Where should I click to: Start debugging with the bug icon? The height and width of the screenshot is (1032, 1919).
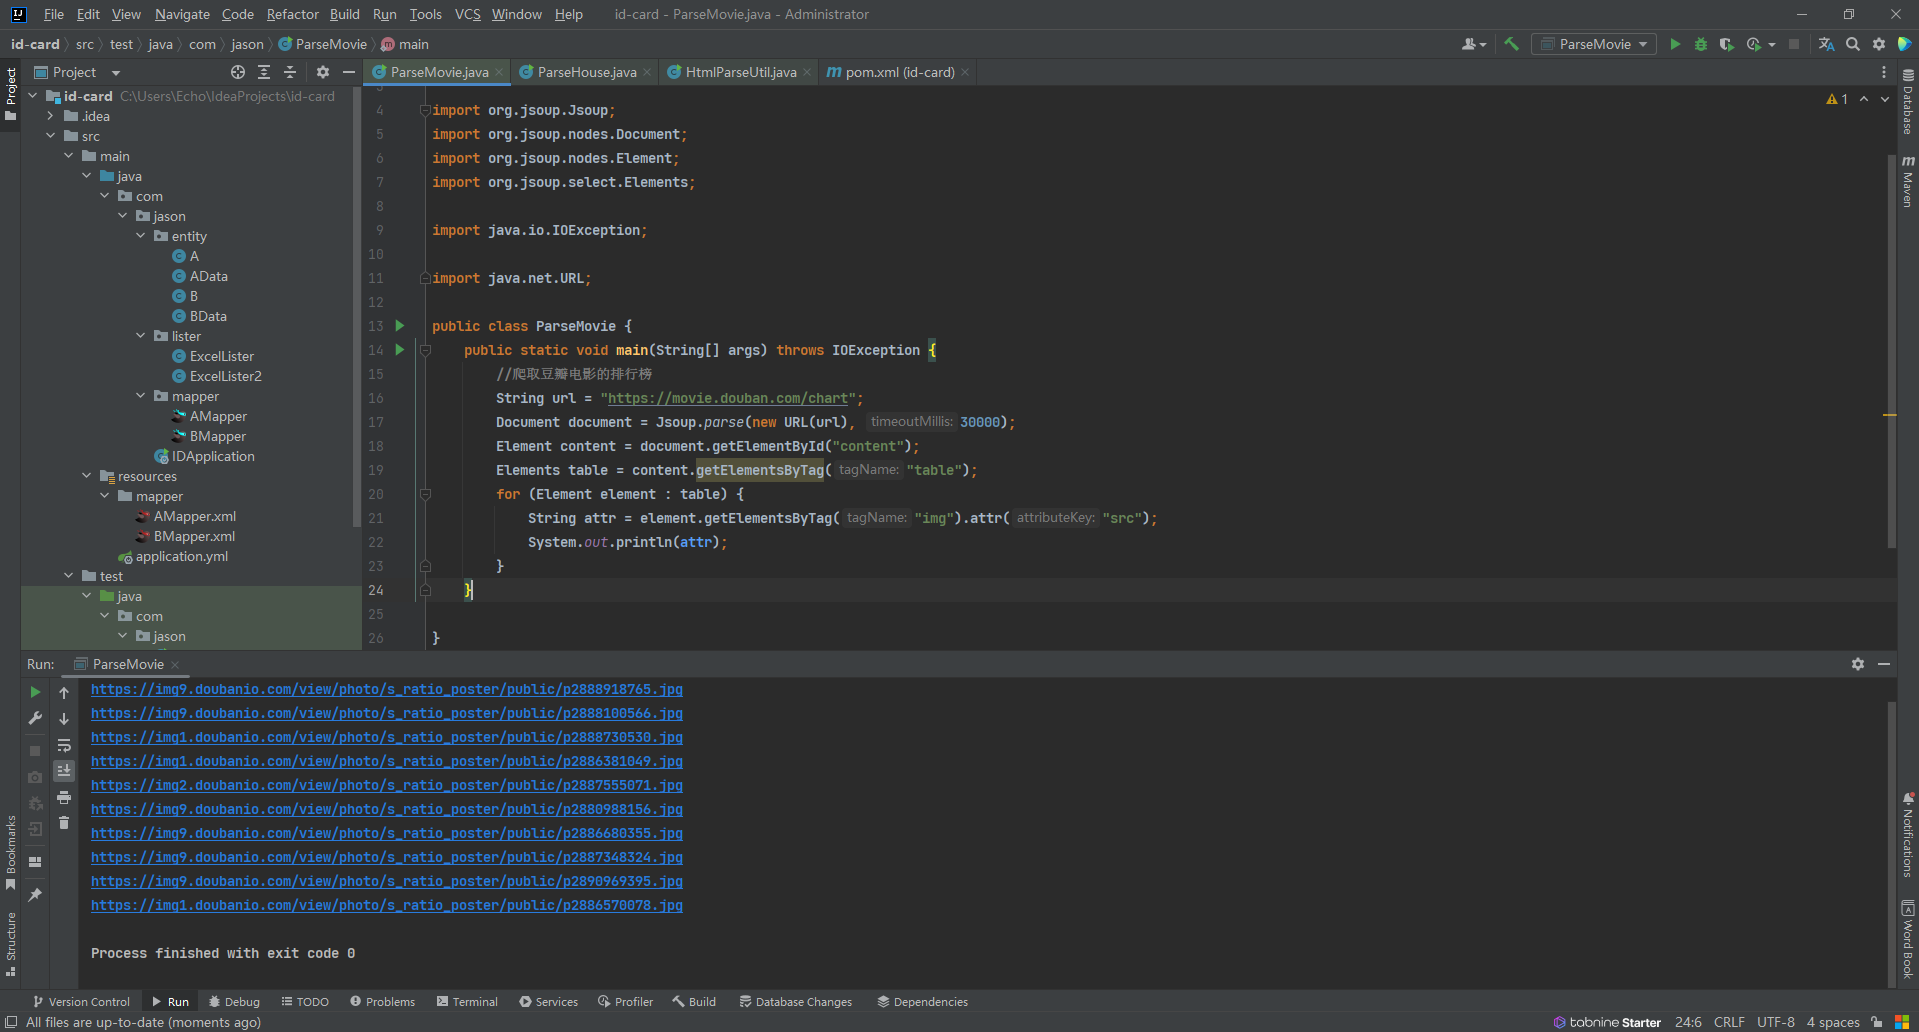click(x=1701, y=44)
